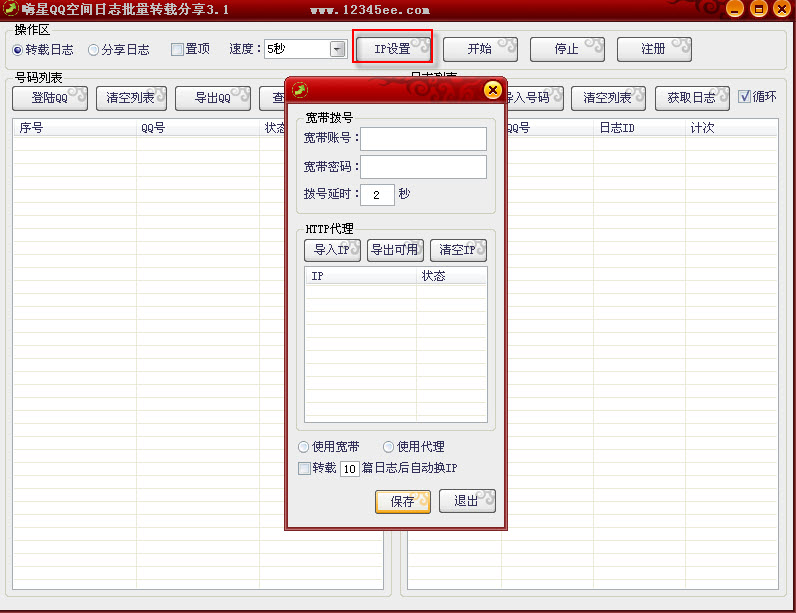Image resolution: width=796 pixels, height=613 pixels.
Task: Click the IP column header in proxy list
Action: (360, 276)
